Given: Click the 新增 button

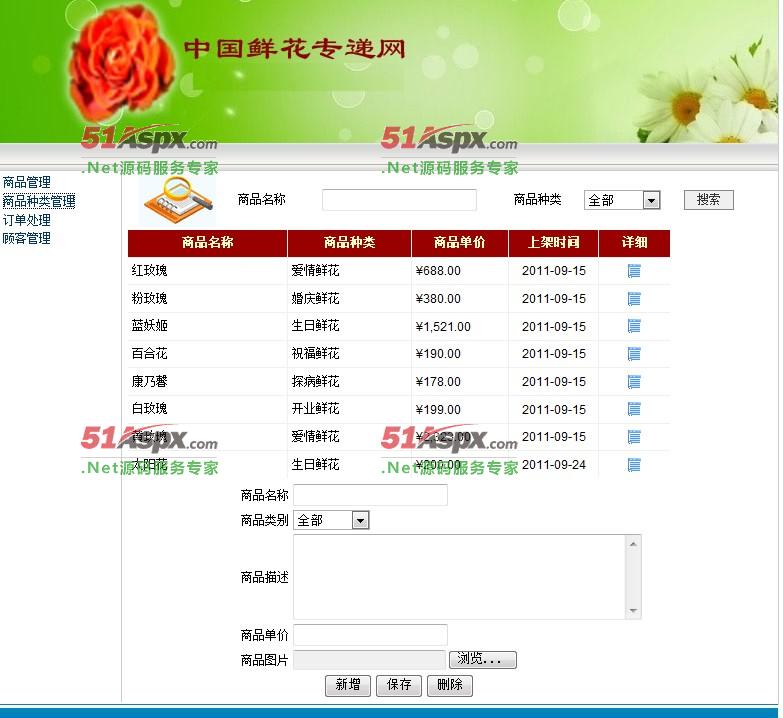Looking at the screenshot, I should click(x=348, y=685).
